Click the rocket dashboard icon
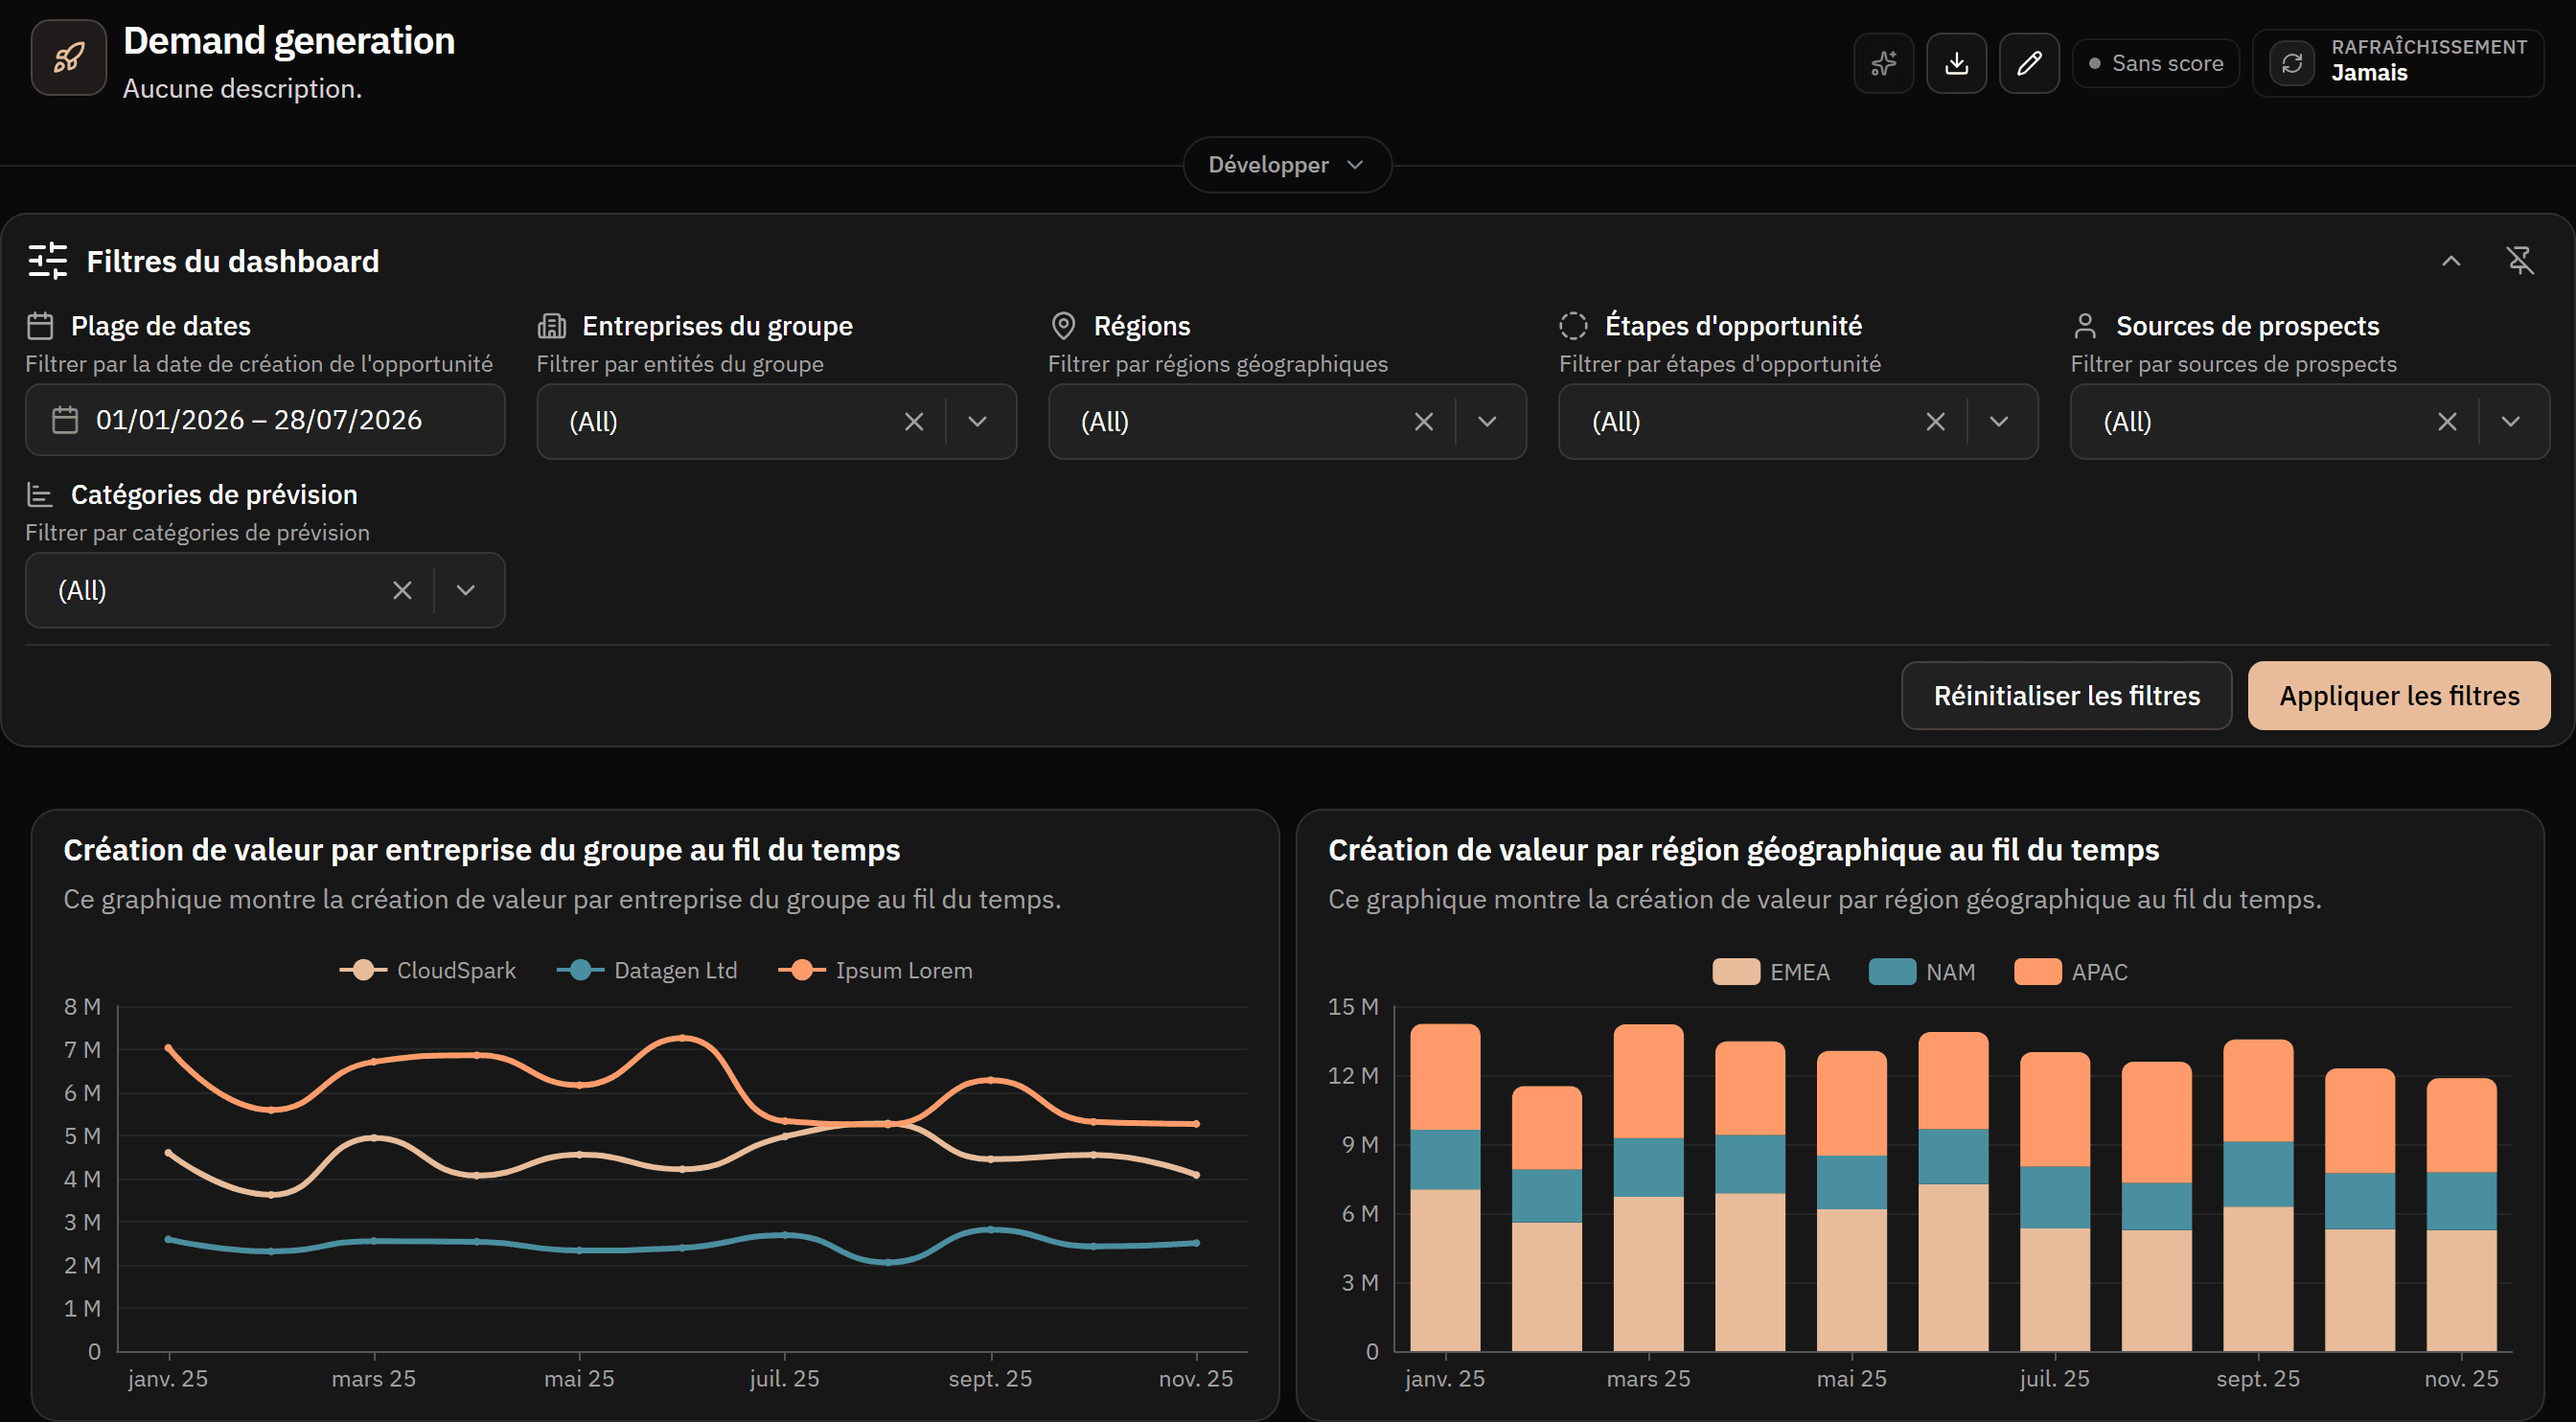This screenshot has width=2576, height=1422. pos(68,58)
